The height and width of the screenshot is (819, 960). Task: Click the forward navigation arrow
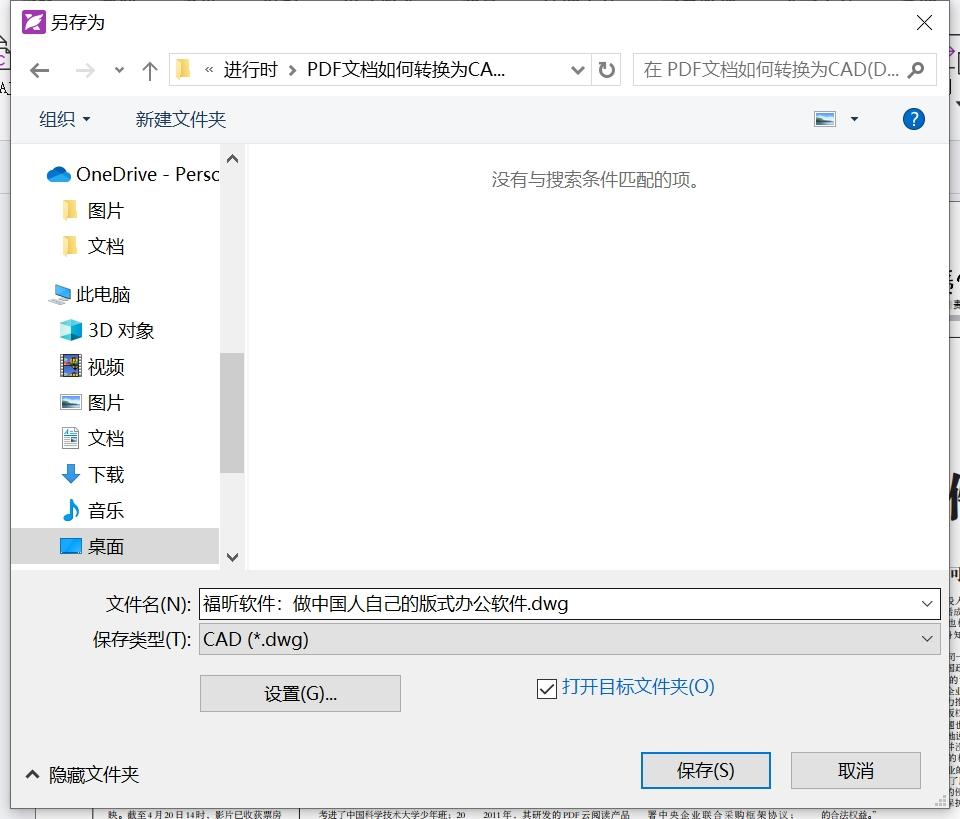tap(85, 70)
